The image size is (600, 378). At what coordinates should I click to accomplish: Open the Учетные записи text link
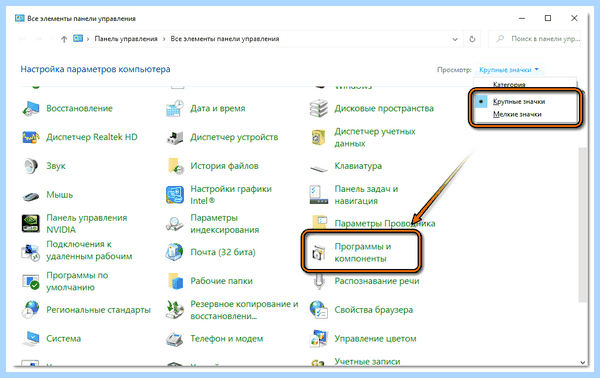367,362
